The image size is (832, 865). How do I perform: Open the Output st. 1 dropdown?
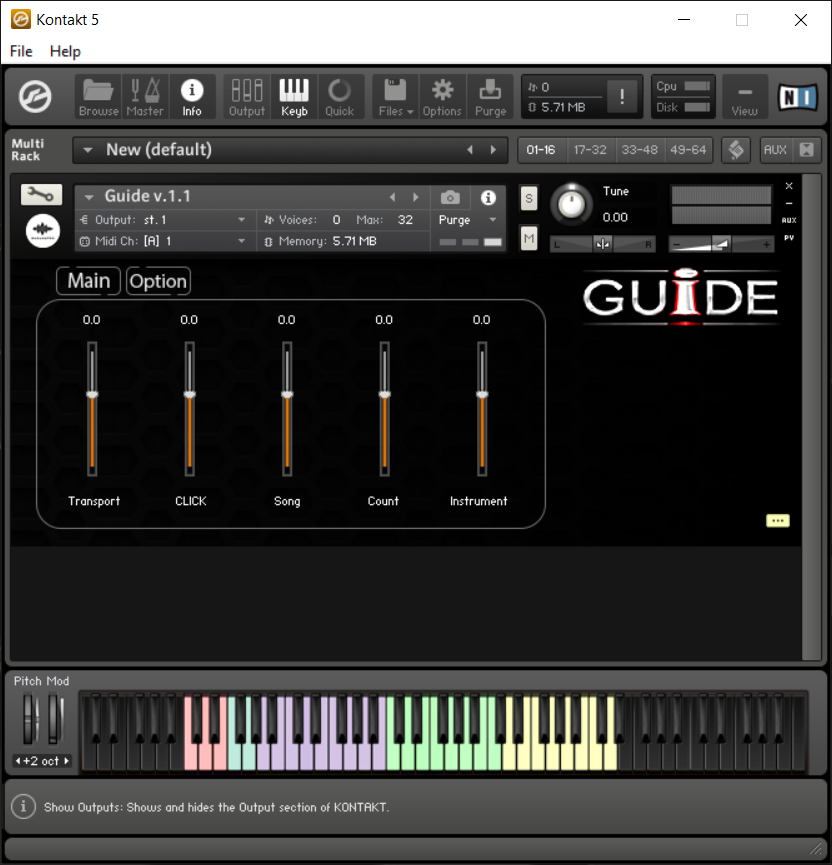click(164, 220)
